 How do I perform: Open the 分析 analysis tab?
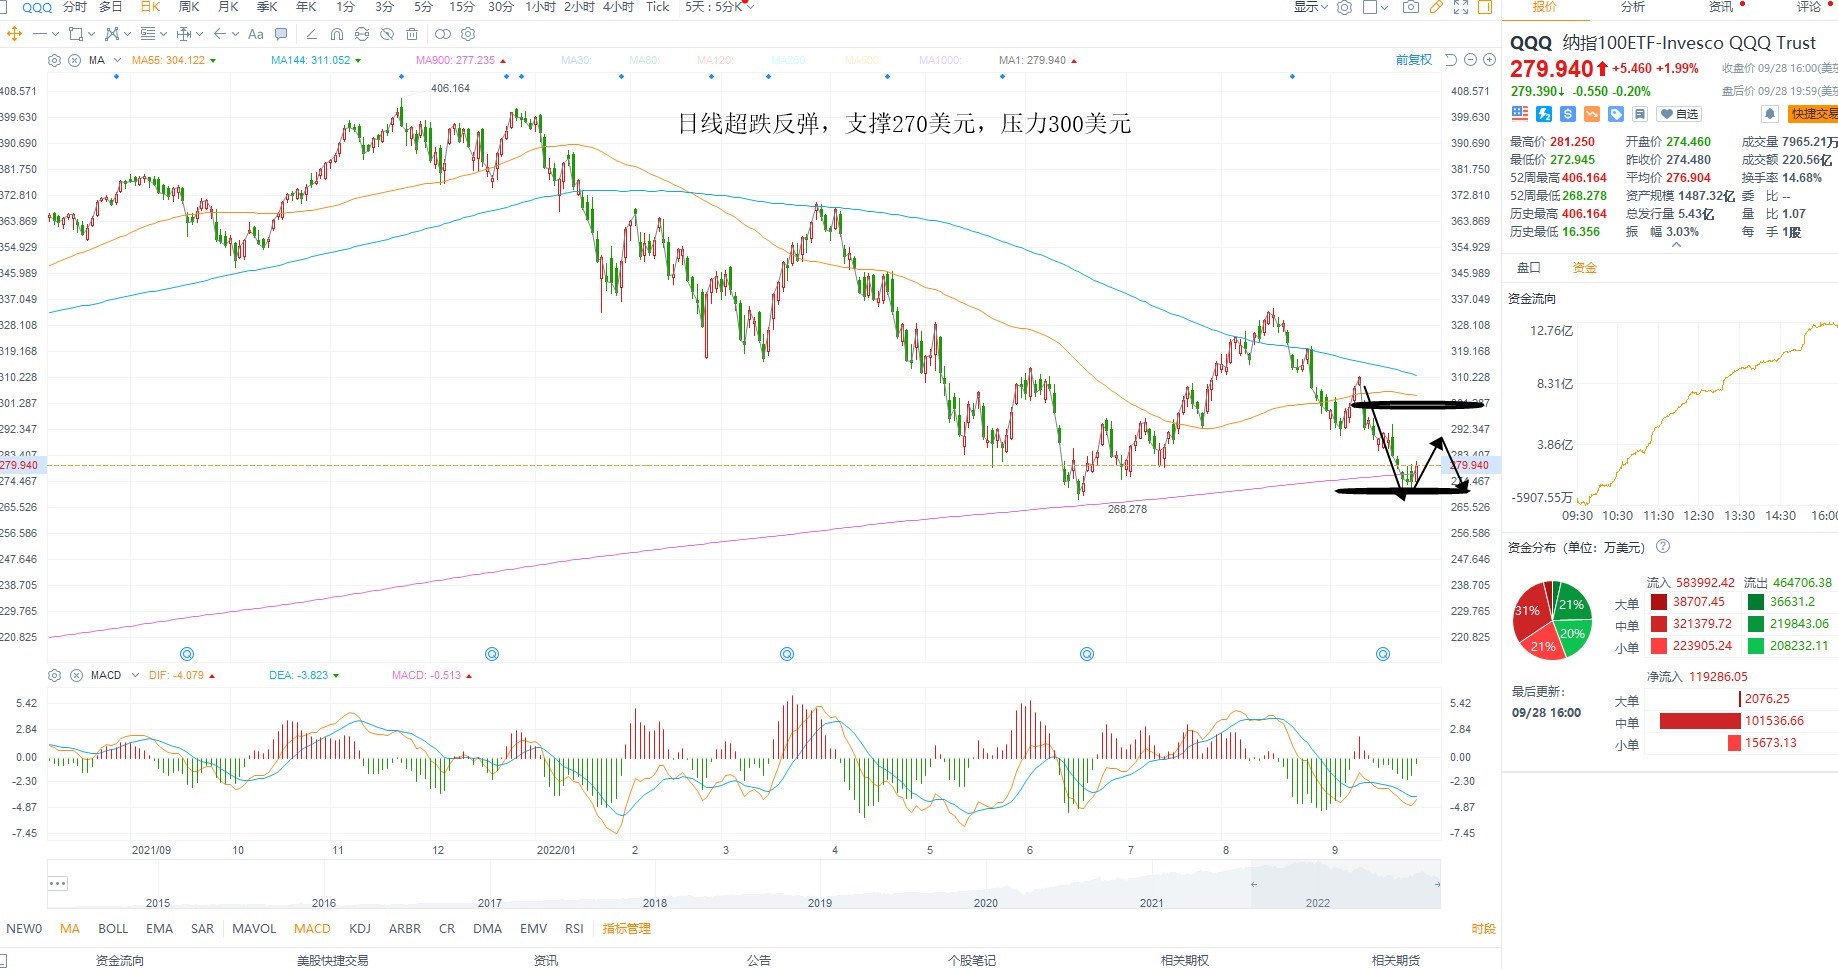tap(1633, 7)
